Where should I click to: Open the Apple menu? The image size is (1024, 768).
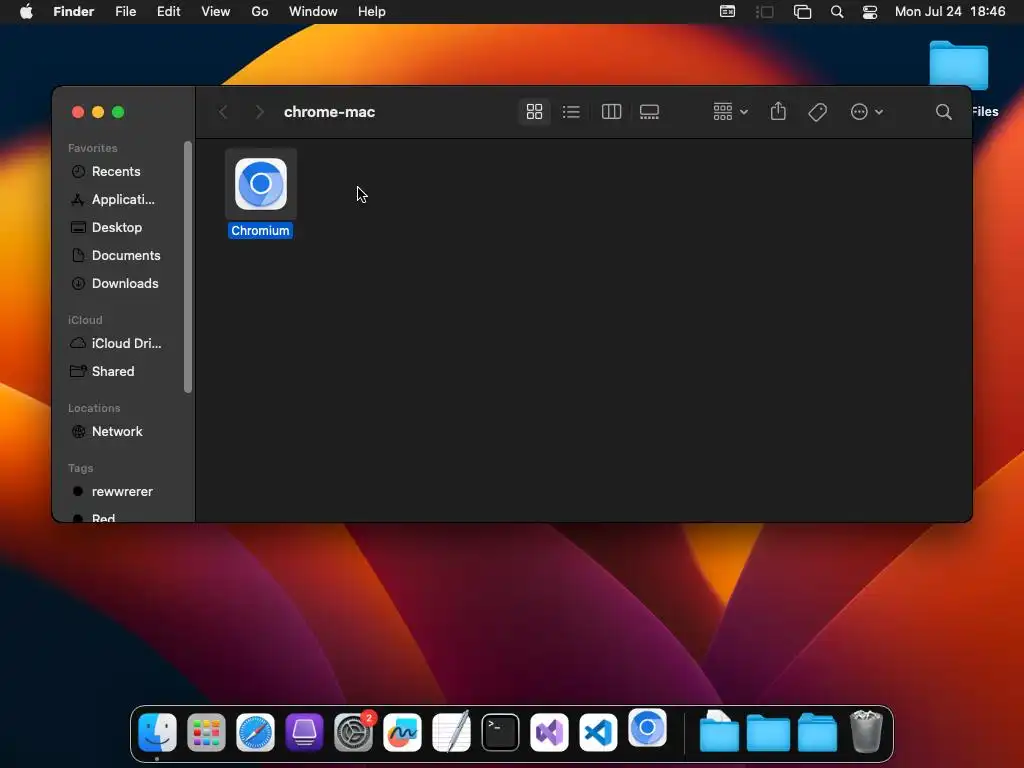(x=26, y=11)
